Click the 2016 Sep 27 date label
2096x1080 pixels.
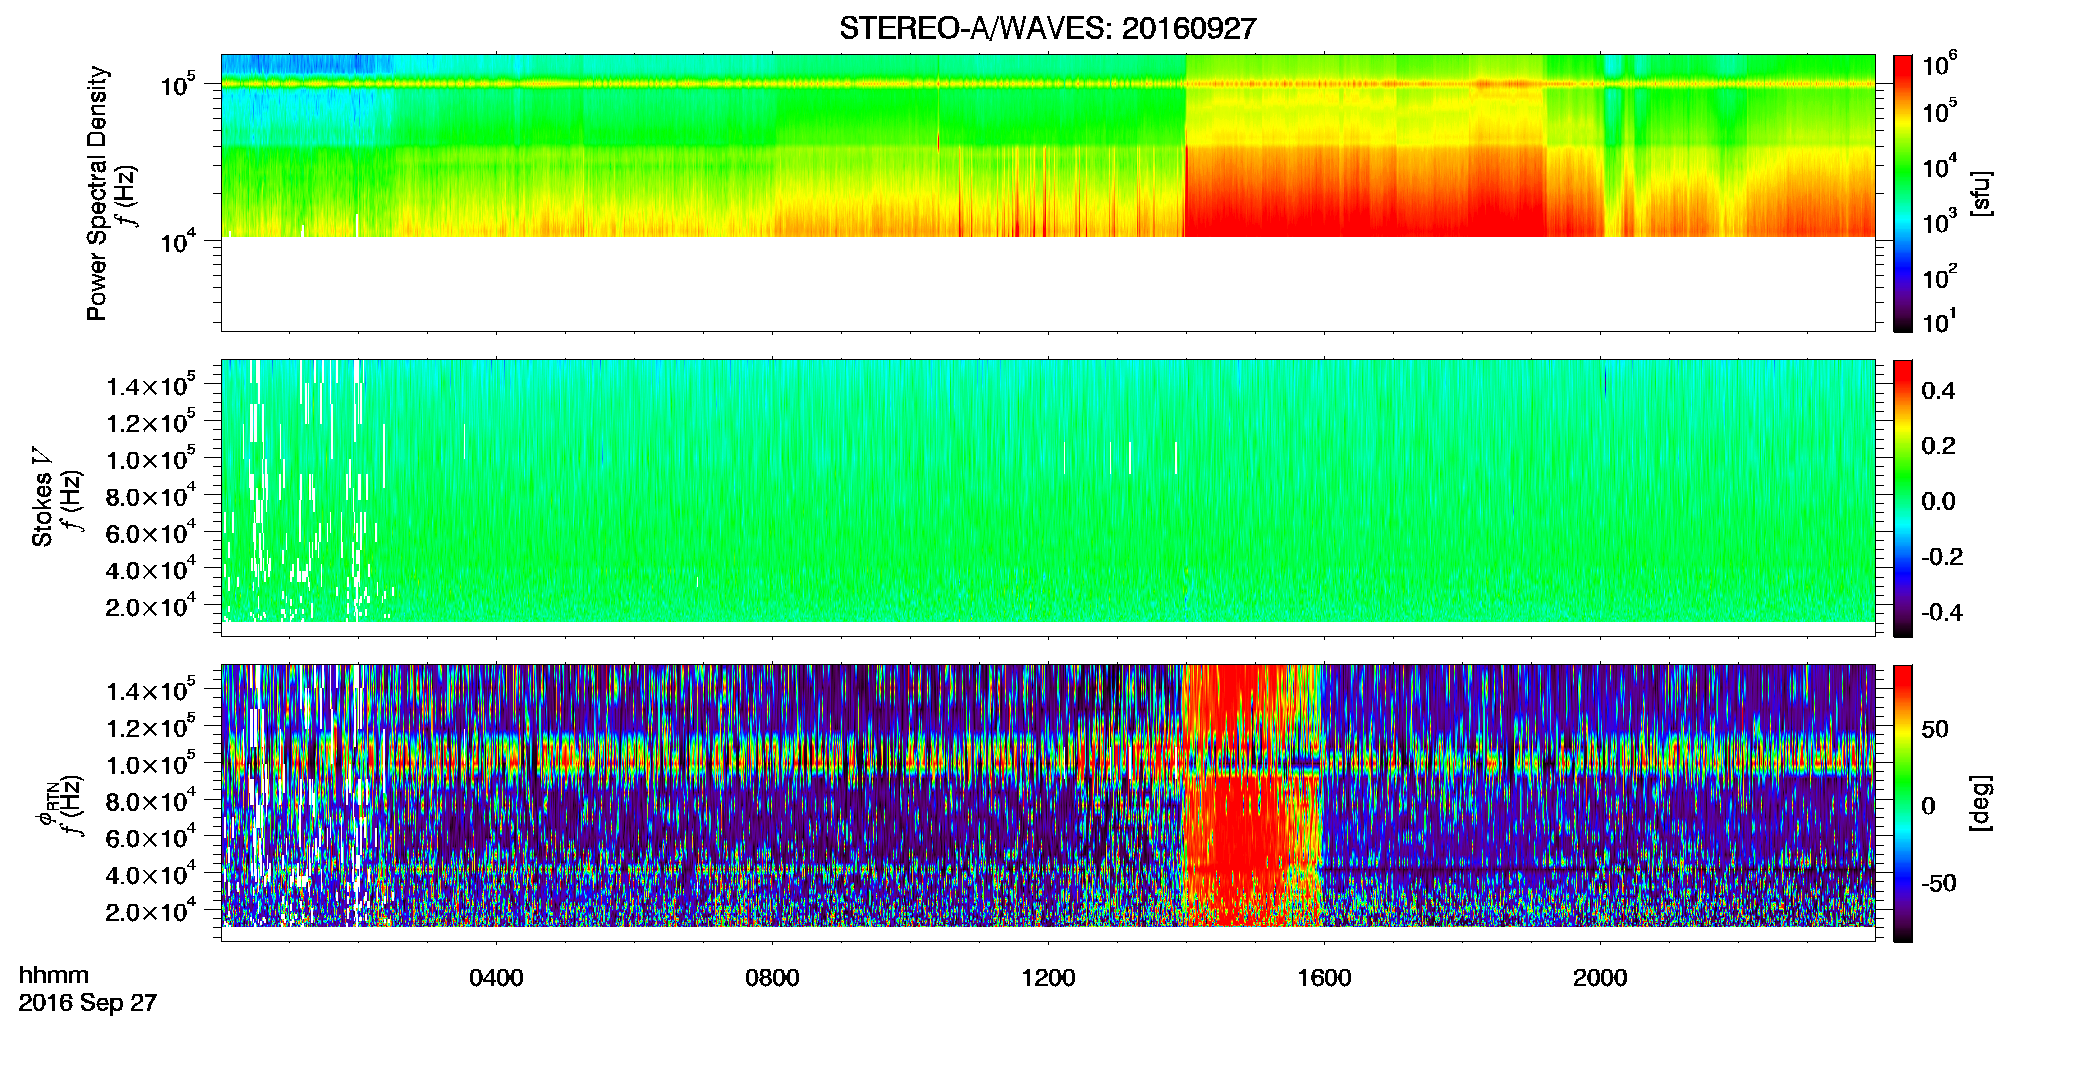click(88, 1002)
